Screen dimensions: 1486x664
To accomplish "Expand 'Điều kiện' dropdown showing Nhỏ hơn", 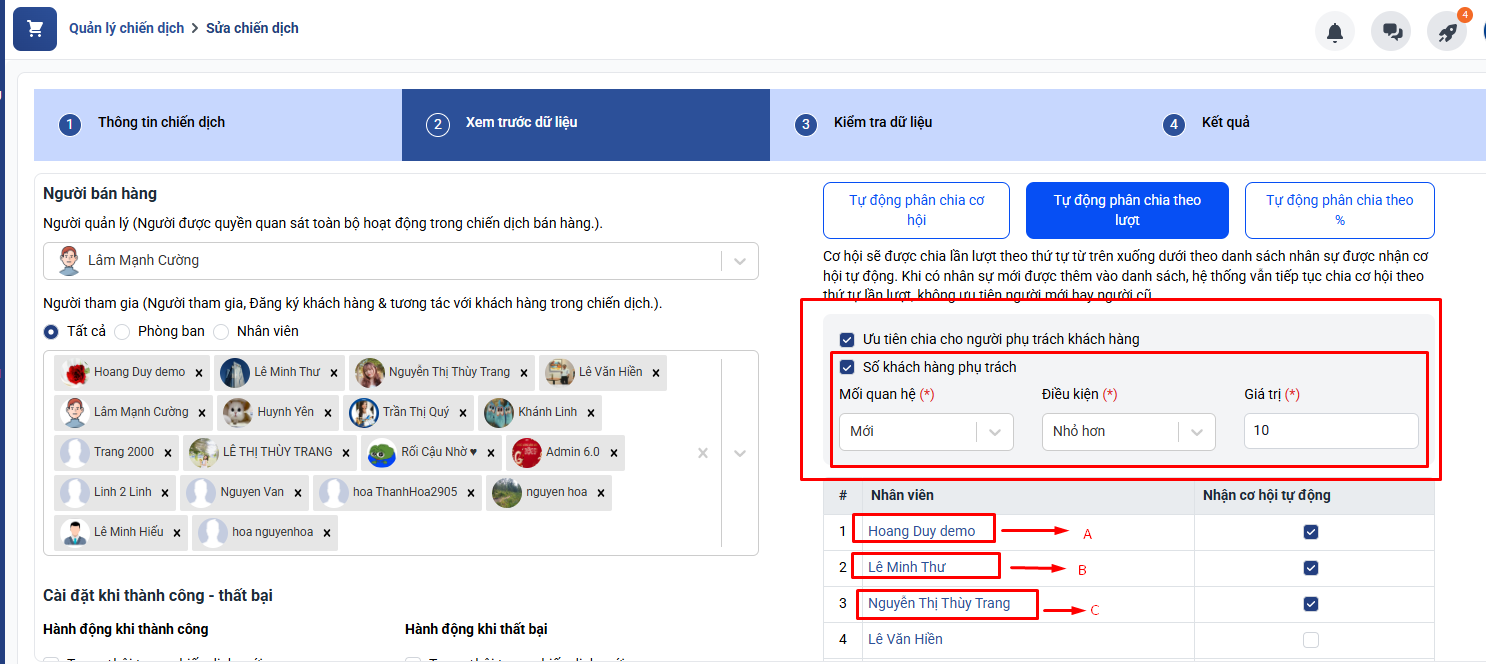I will (1196, 432).
